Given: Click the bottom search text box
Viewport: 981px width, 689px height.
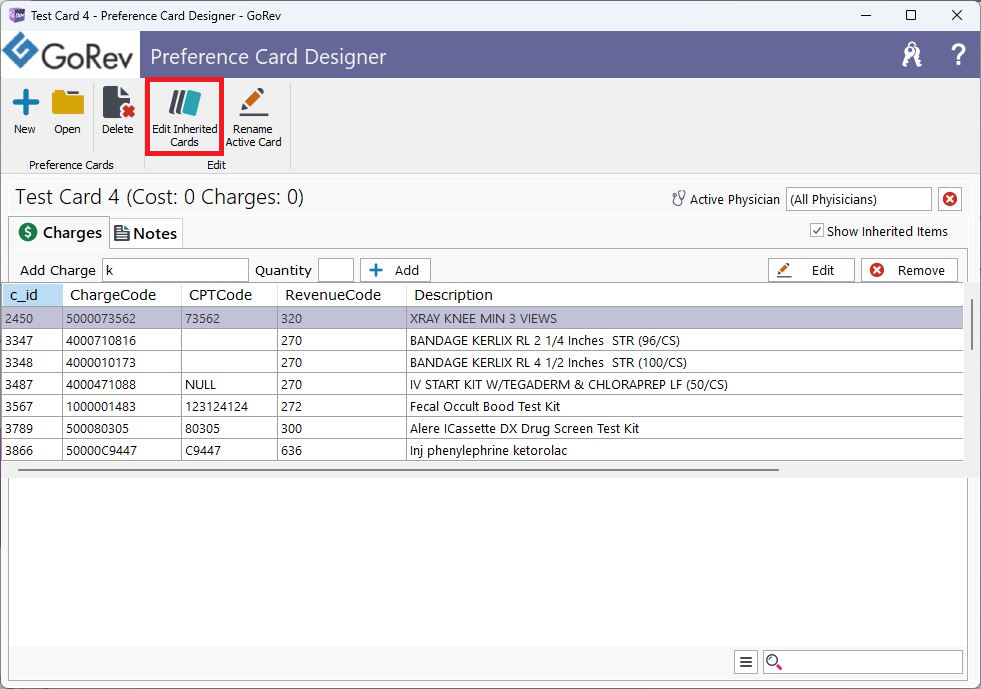Looking at the screenshot, I should tap(862, 661).
